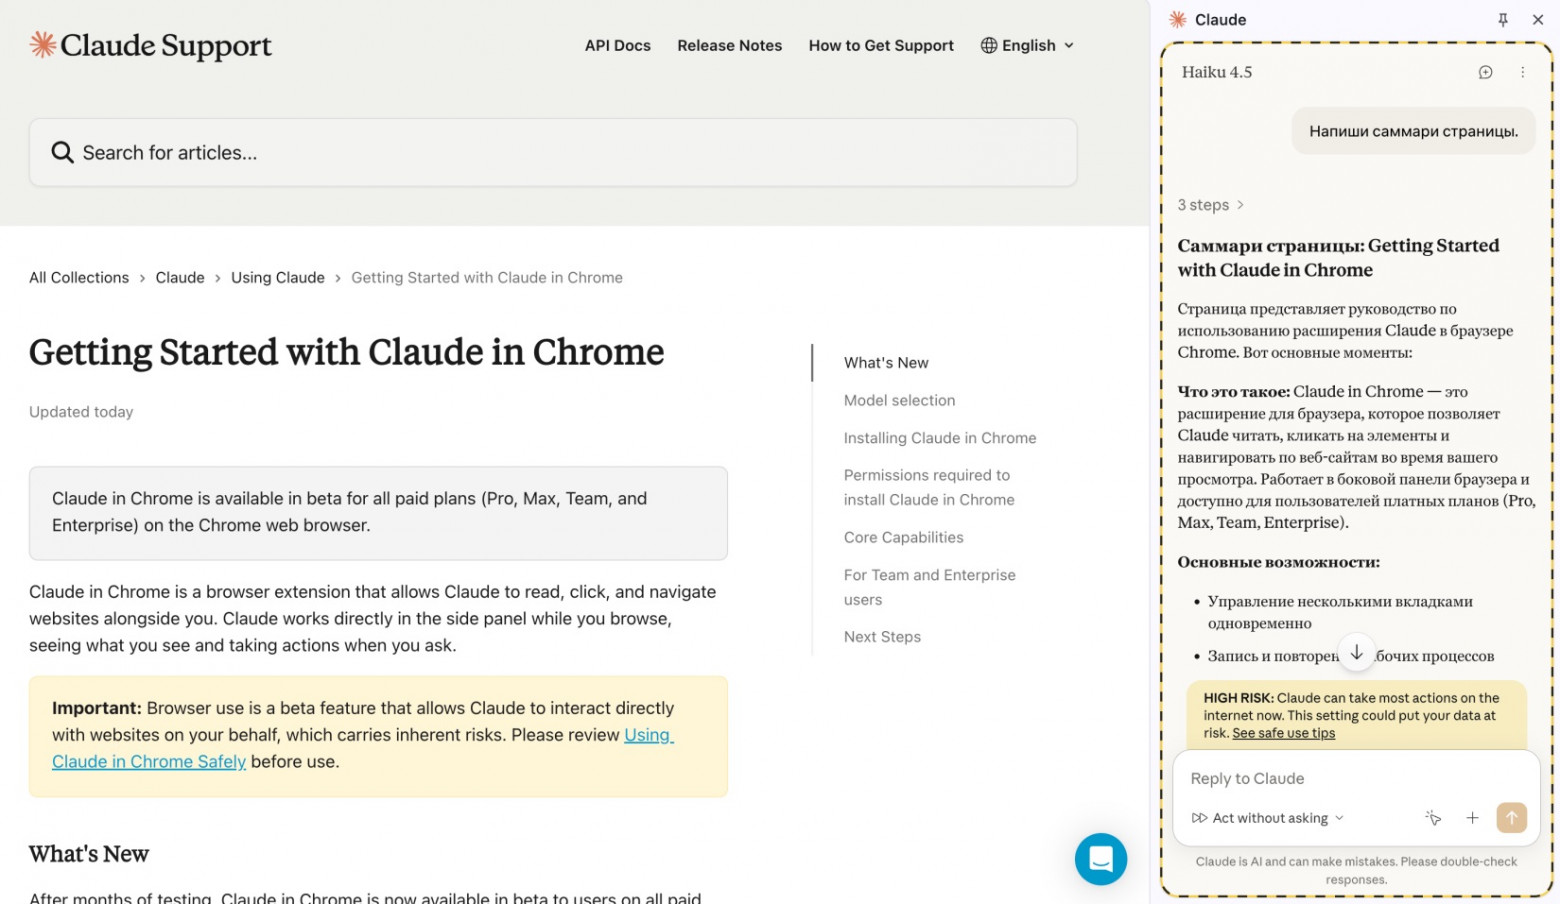Navigate to All Collections breadcrumb
The width and height of the screenshot is (1560, 904).
click(x=78, y=277)
